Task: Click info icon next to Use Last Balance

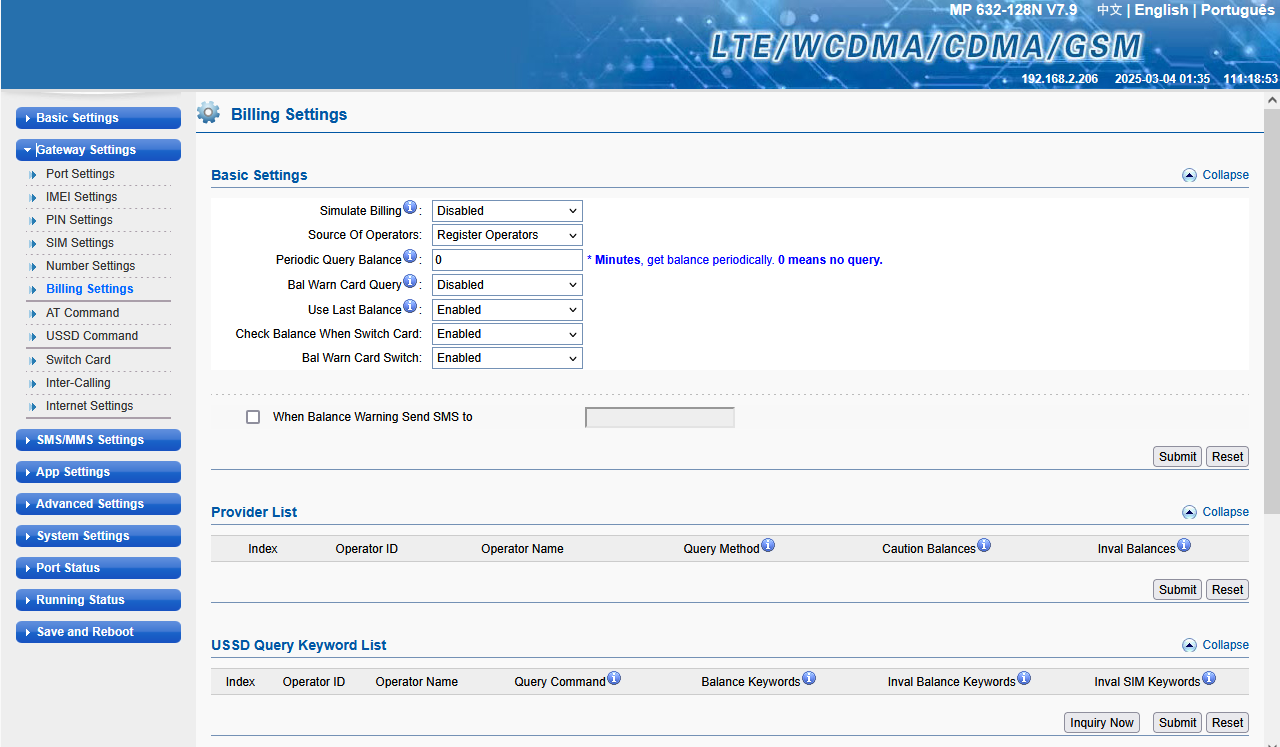Action: pos(409,308)
